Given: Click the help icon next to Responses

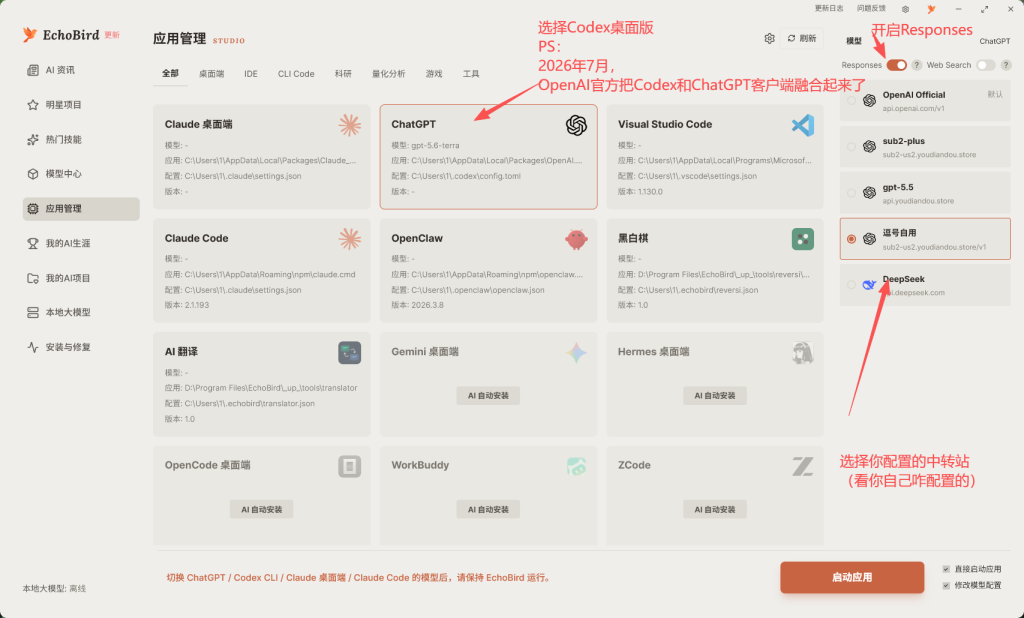Looking at the screenshot, I should click(917, 65).
